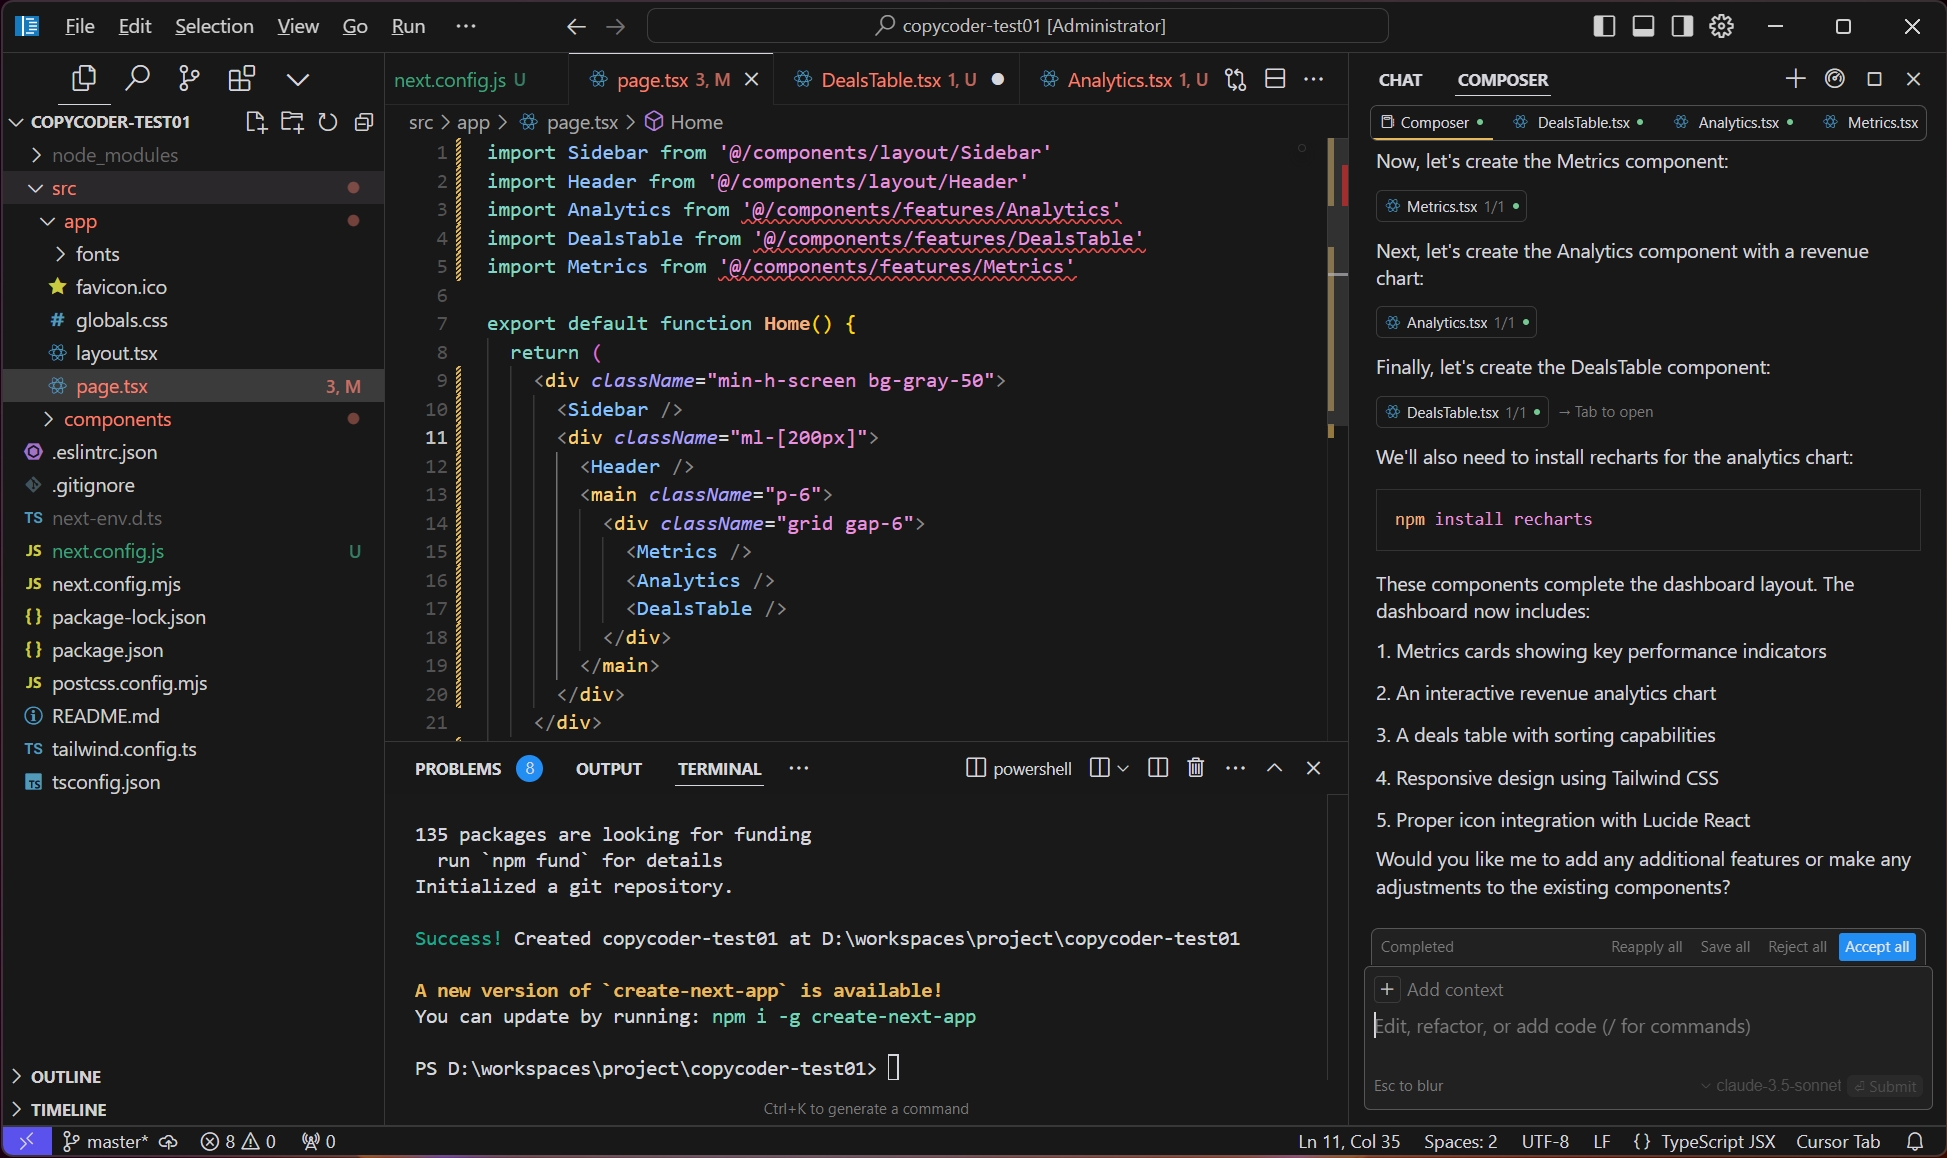Click the Reapply all button
Viewport: 1947px width, 1158px height.
click(1646, 947)
